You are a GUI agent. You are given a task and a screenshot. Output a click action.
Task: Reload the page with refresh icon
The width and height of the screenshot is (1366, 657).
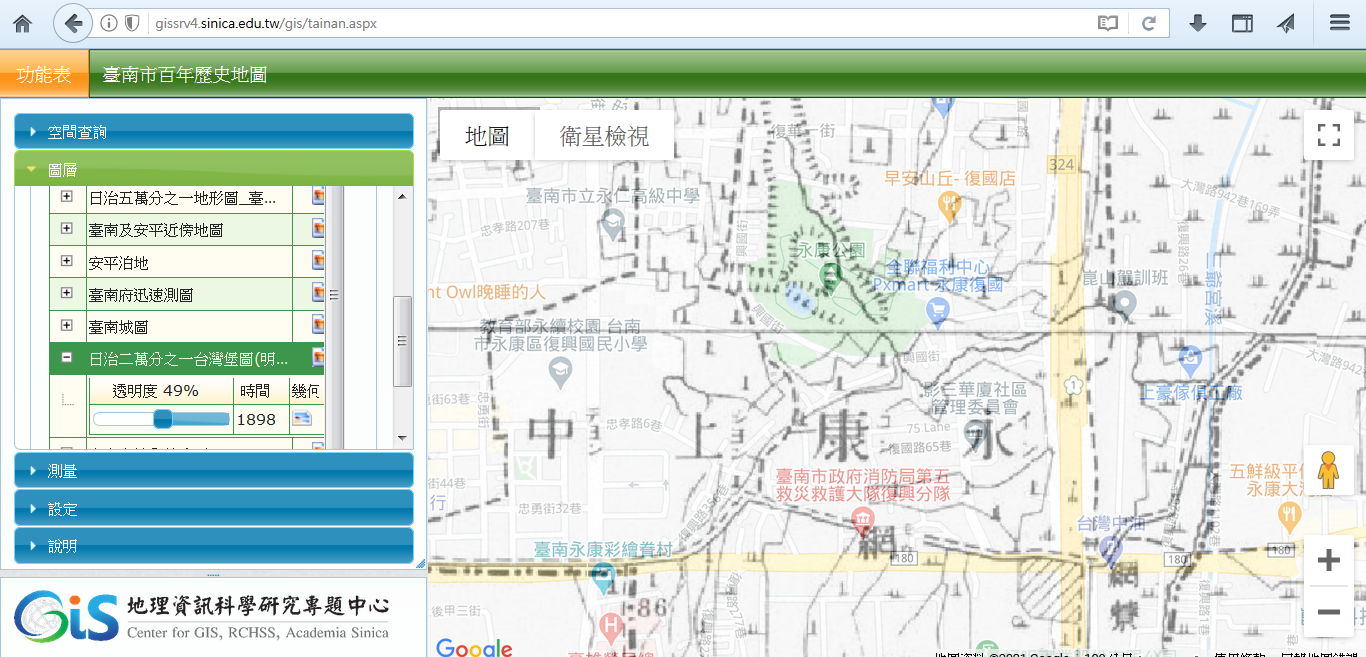click(1149, 23)
